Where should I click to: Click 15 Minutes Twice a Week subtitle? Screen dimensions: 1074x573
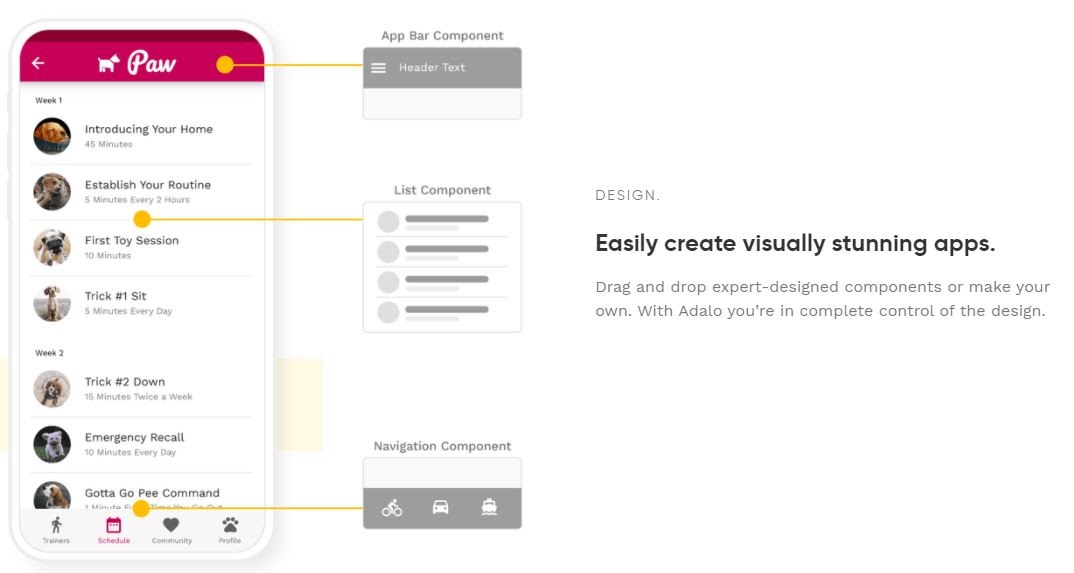pyautogui.click(x=138, y=397)
